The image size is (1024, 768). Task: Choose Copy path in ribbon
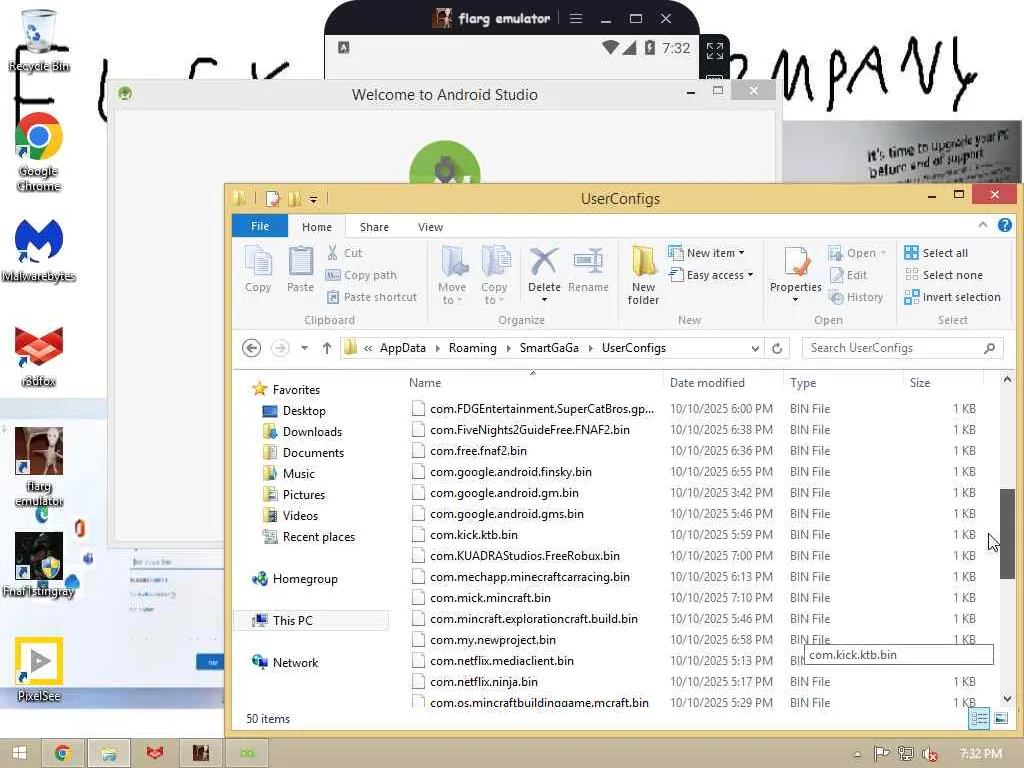coord(361,275)
